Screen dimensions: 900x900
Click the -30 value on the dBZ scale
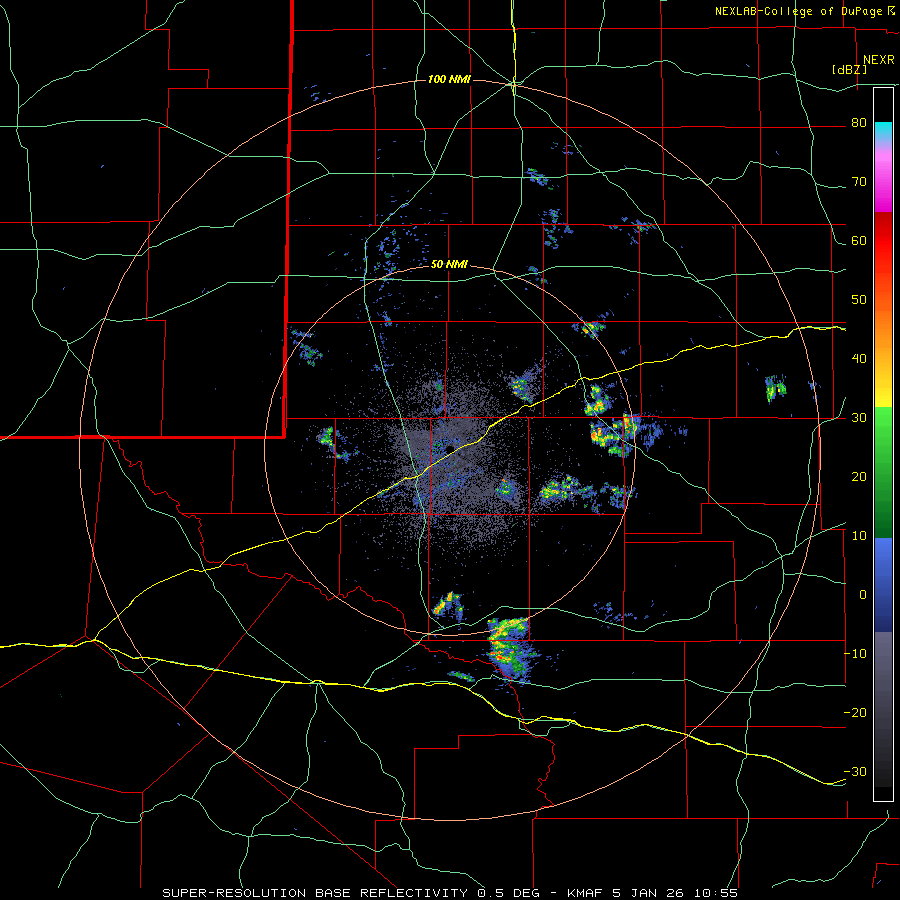click(855, 772)
